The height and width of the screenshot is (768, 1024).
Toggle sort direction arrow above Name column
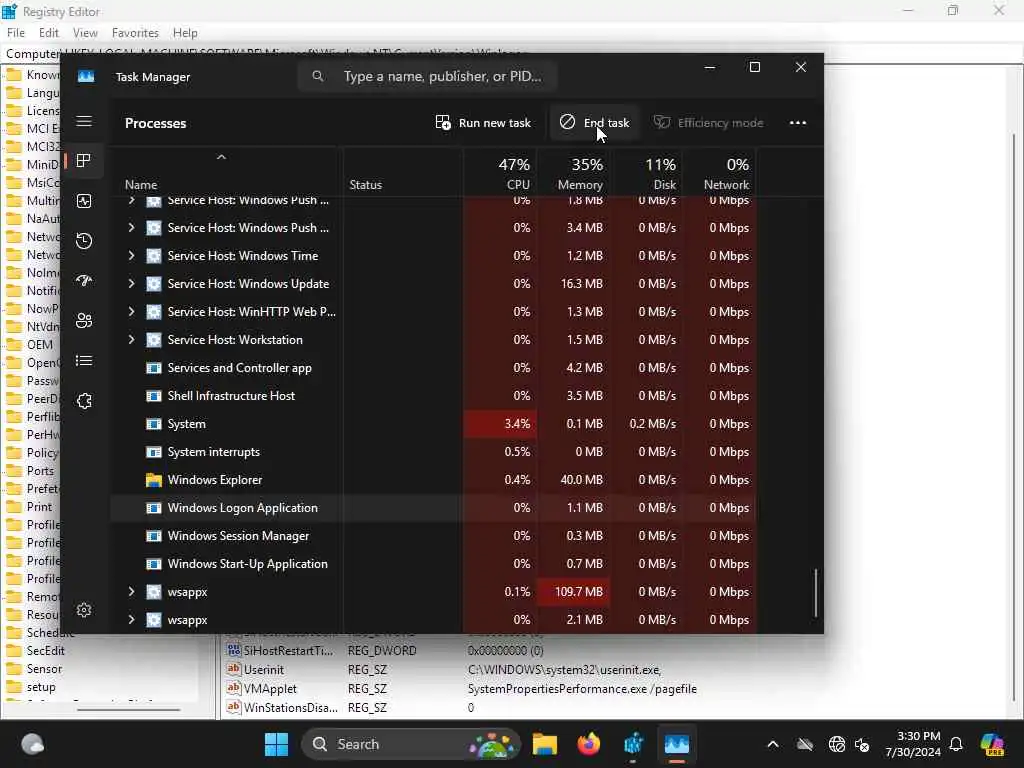tap(221, 157)
